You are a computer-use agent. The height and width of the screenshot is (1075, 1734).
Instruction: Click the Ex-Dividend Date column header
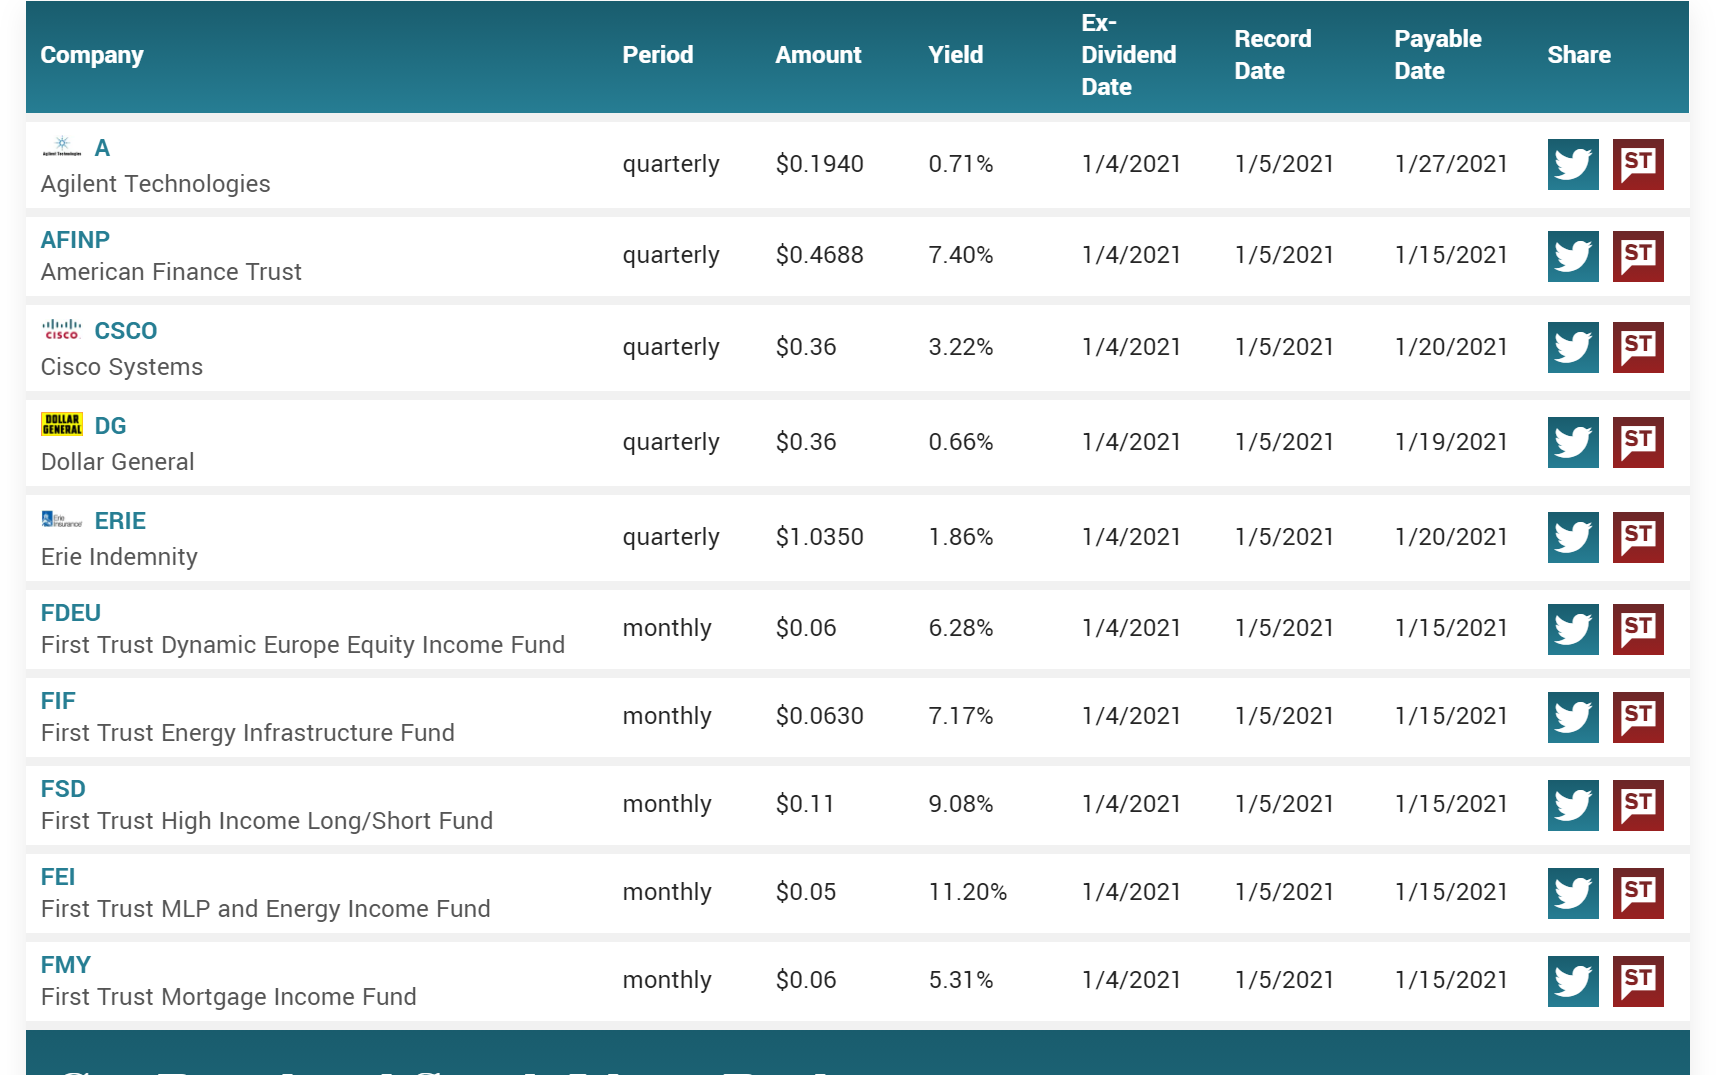[x=1128, y=55]
